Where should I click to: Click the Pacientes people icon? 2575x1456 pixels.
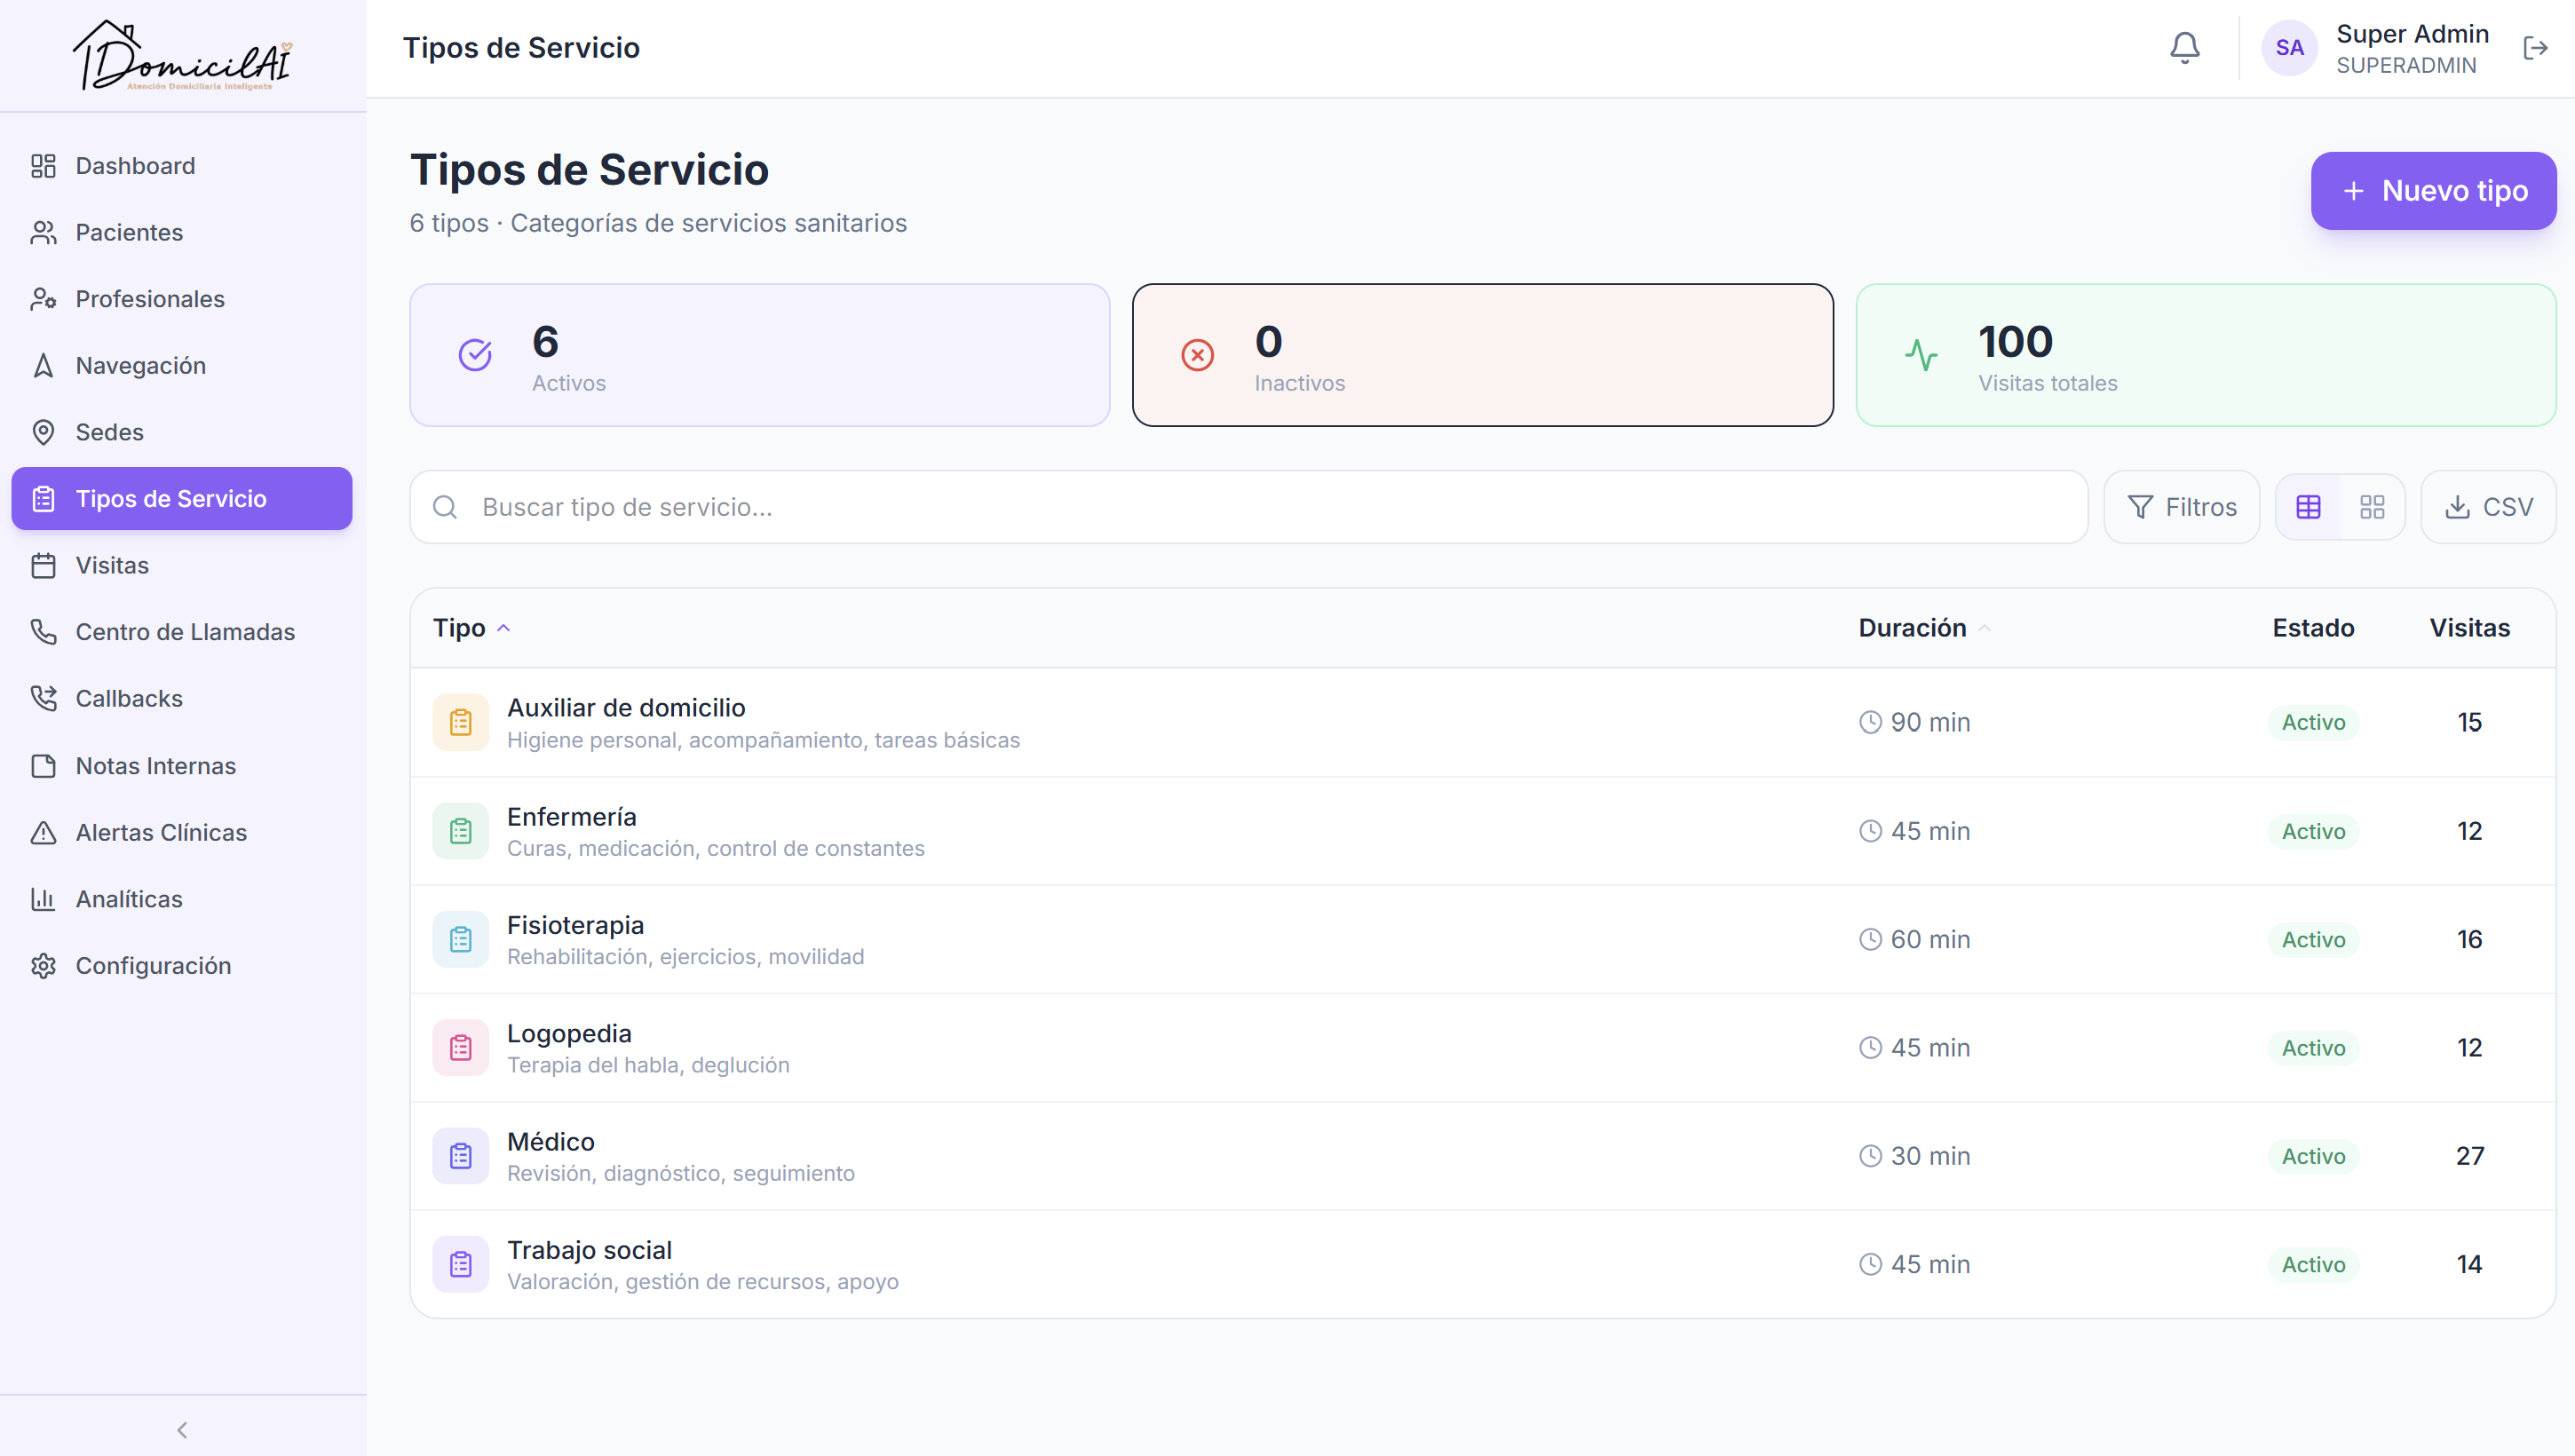pyautogui.click(x=43, y=233)
